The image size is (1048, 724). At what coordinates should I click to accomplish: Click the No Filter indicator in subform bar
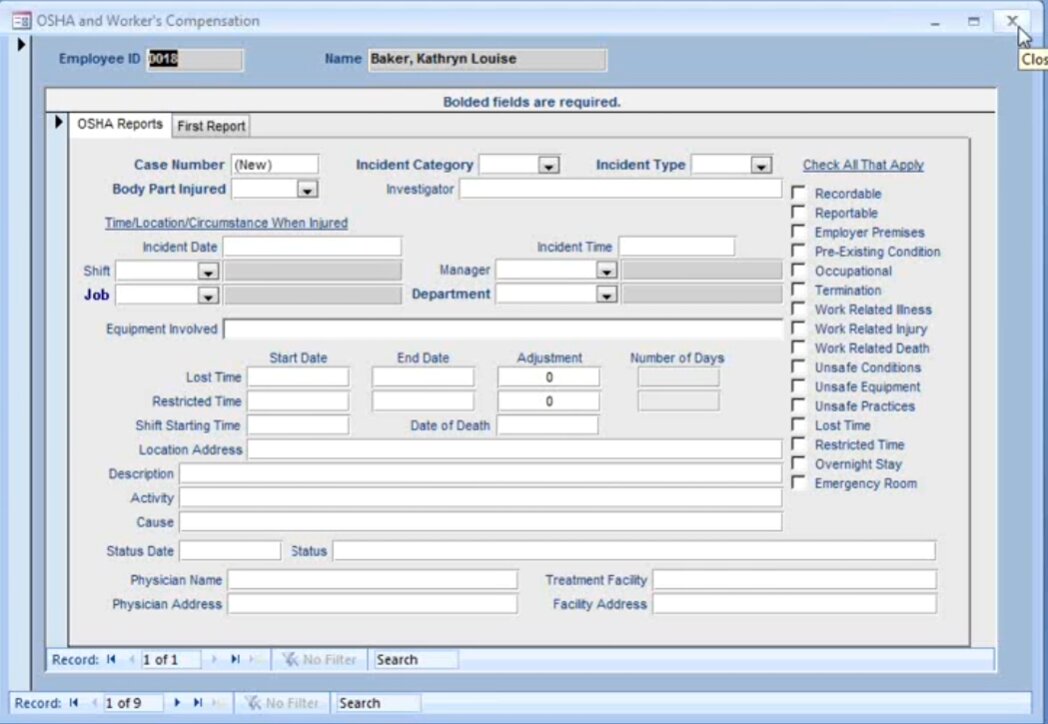pos(320,660)
